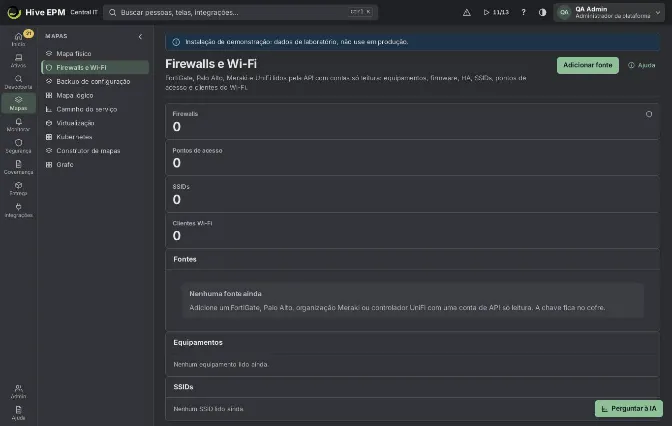Screen dimensions: 672x426
Task: Click the Nenhuma fonte ainda message
Action: click(x=225, y=294)
